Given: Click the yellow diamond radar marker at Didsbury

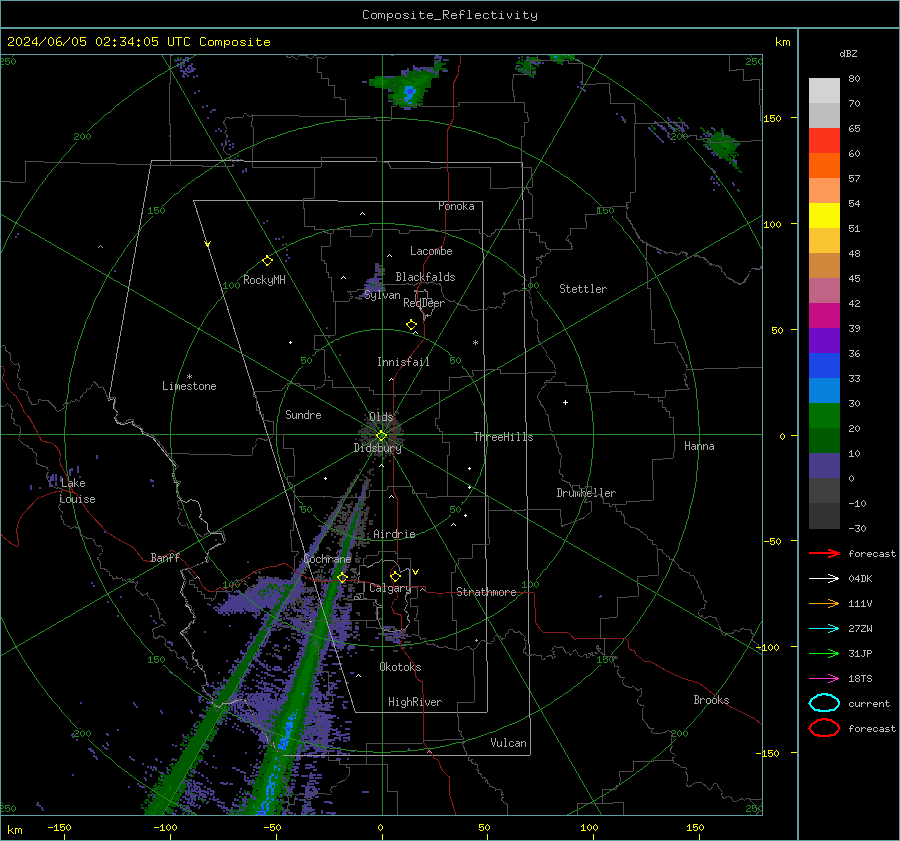Looking at the screenshot, I should pyautogui.click(x=381, y=436).
